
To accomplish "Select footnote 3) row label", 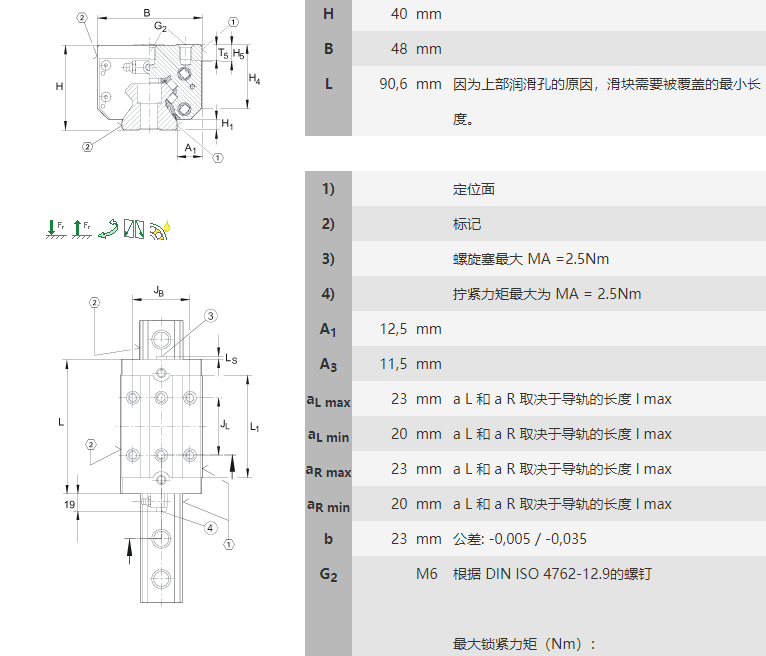I will click(328, 259).
